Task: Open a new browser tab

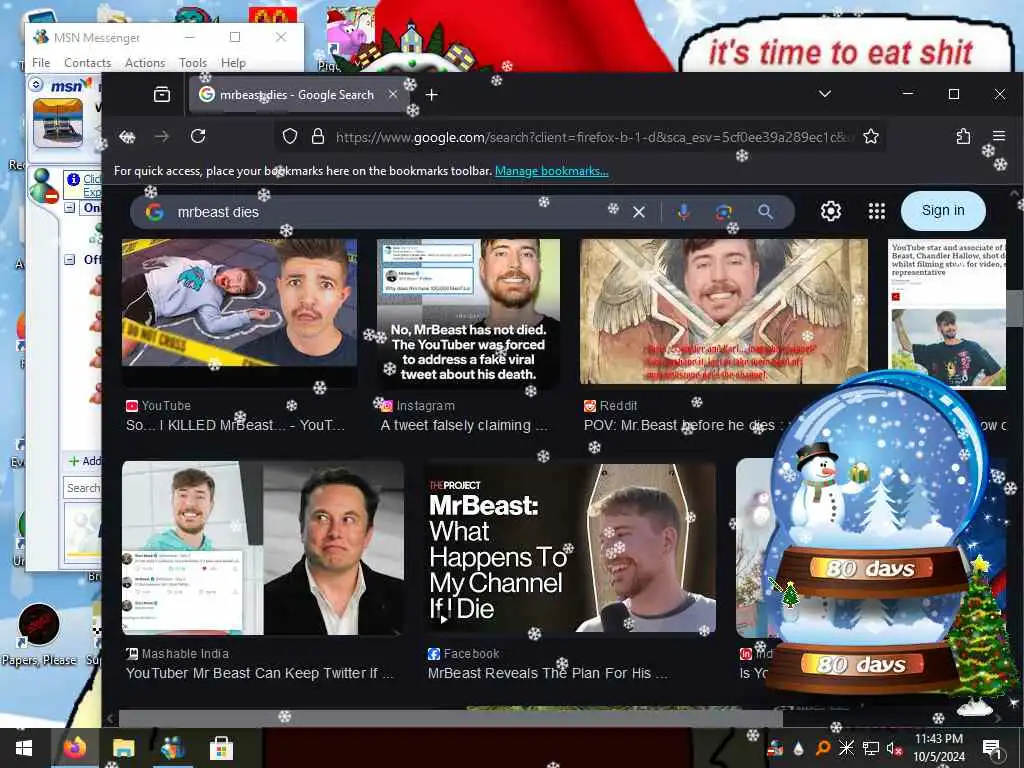Action: click(431, 95)
